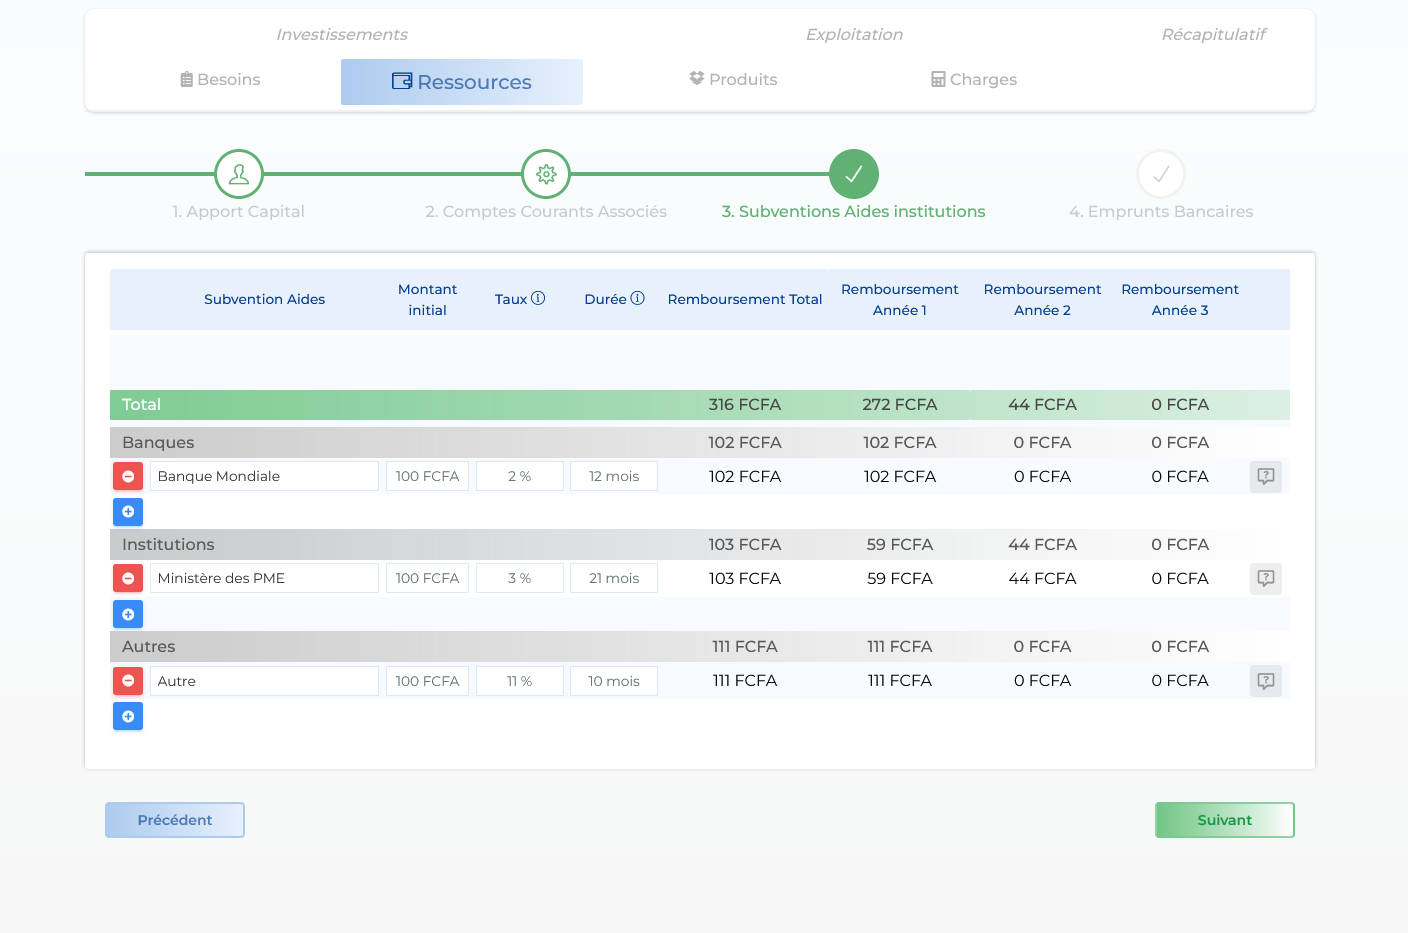1408x933 pixels.
Task: Remove the Autre subvention row
Action: coord(128,681)
